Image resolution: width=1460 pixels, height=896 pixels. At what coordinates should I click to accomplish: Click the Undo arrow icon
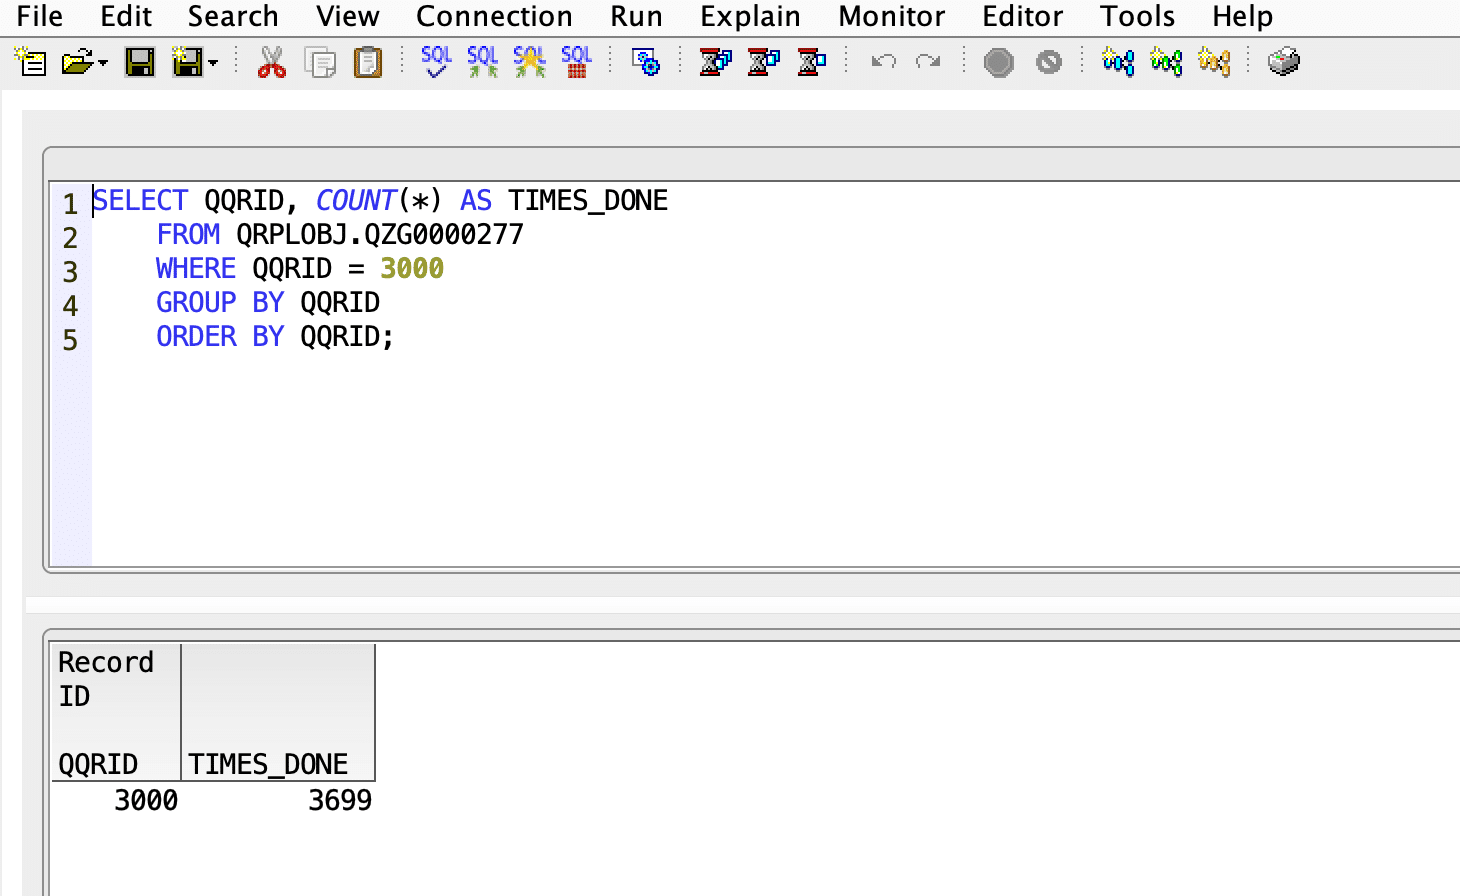click(883, 62)
